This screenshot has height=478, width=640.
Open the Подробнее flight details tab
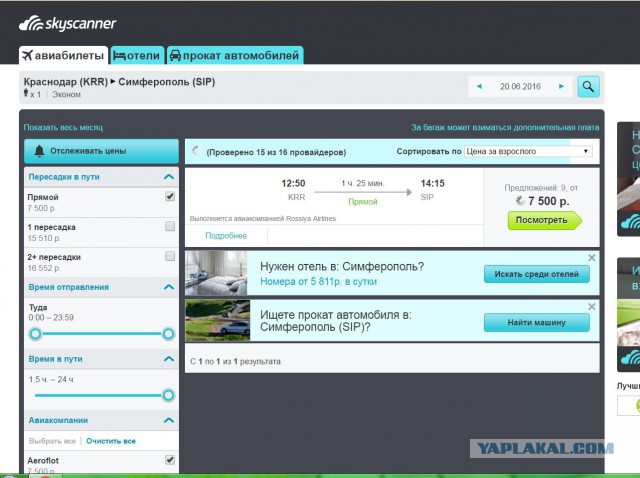coord(226,236)
